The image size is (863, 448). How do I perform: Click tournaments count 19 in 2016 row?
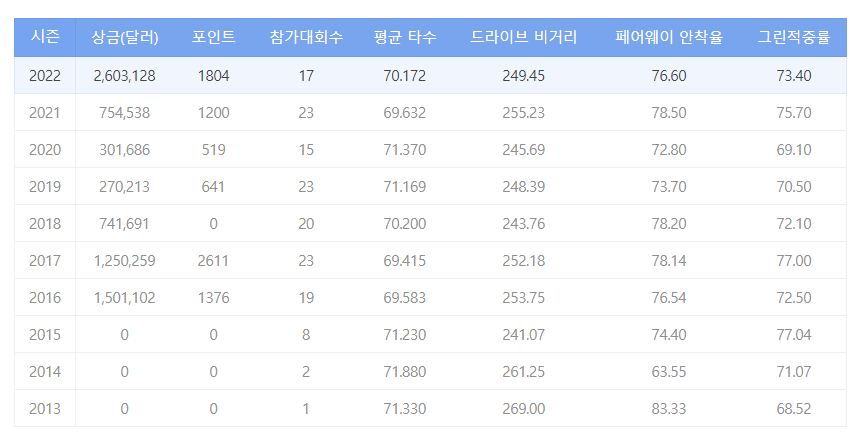coord(306,297)
